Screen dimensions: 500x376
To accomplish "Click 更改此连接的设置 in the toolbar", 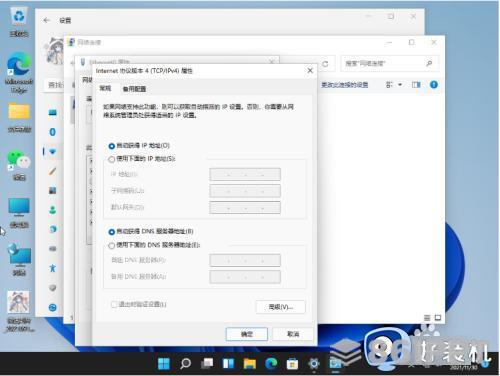I will [x=345, y=85].
